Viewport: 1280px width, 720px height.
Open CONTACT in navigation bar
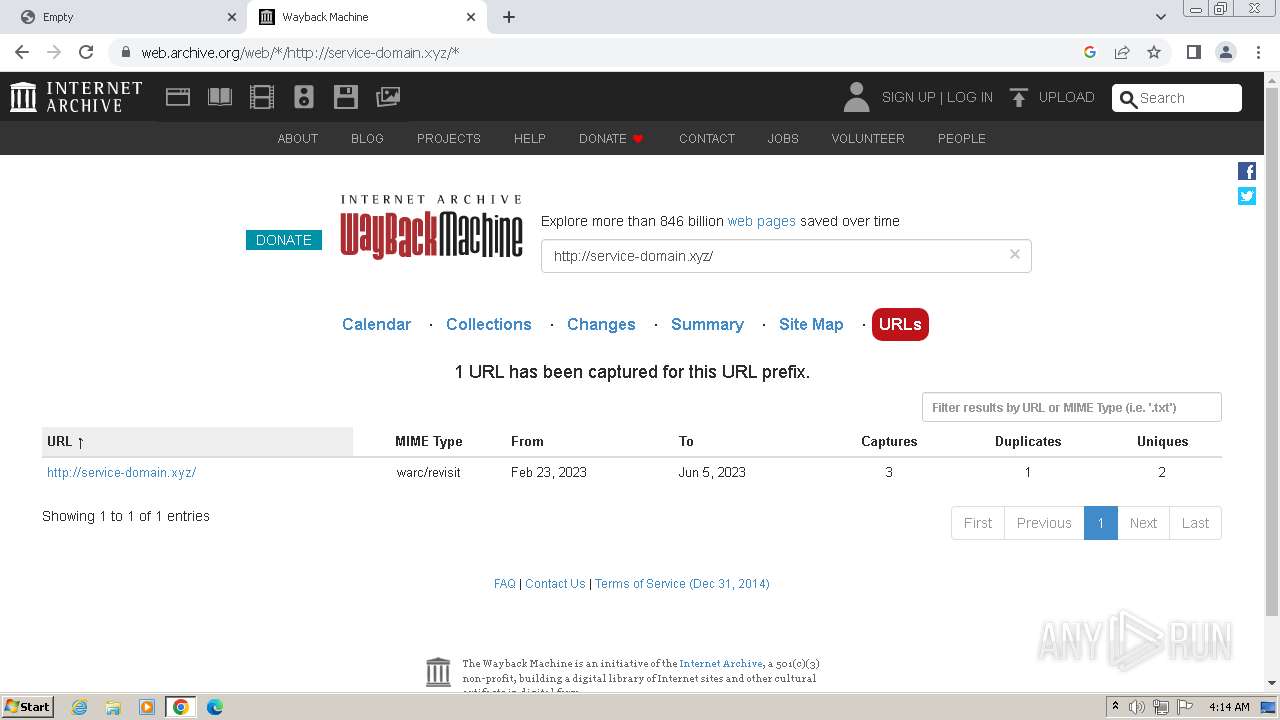pos(707,138)
